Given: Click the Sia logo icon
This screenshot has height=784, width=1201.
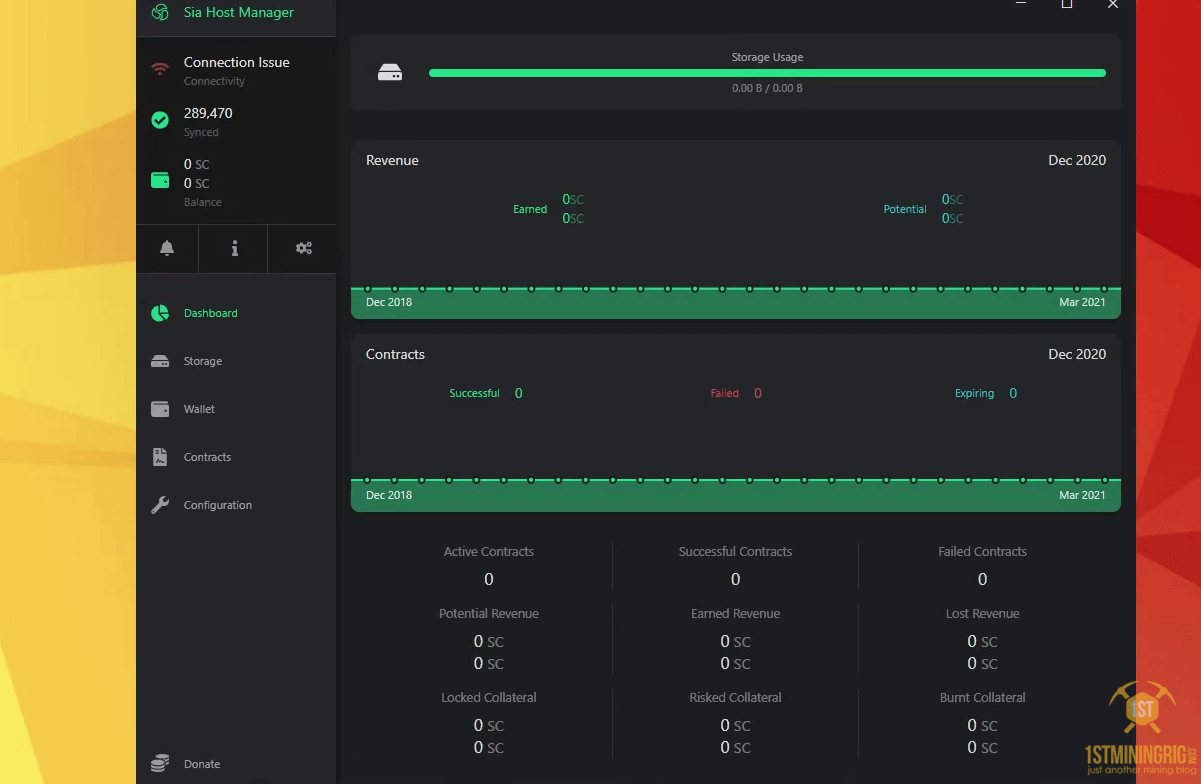Looking at the screenshot, I should (x=160, y=12).
